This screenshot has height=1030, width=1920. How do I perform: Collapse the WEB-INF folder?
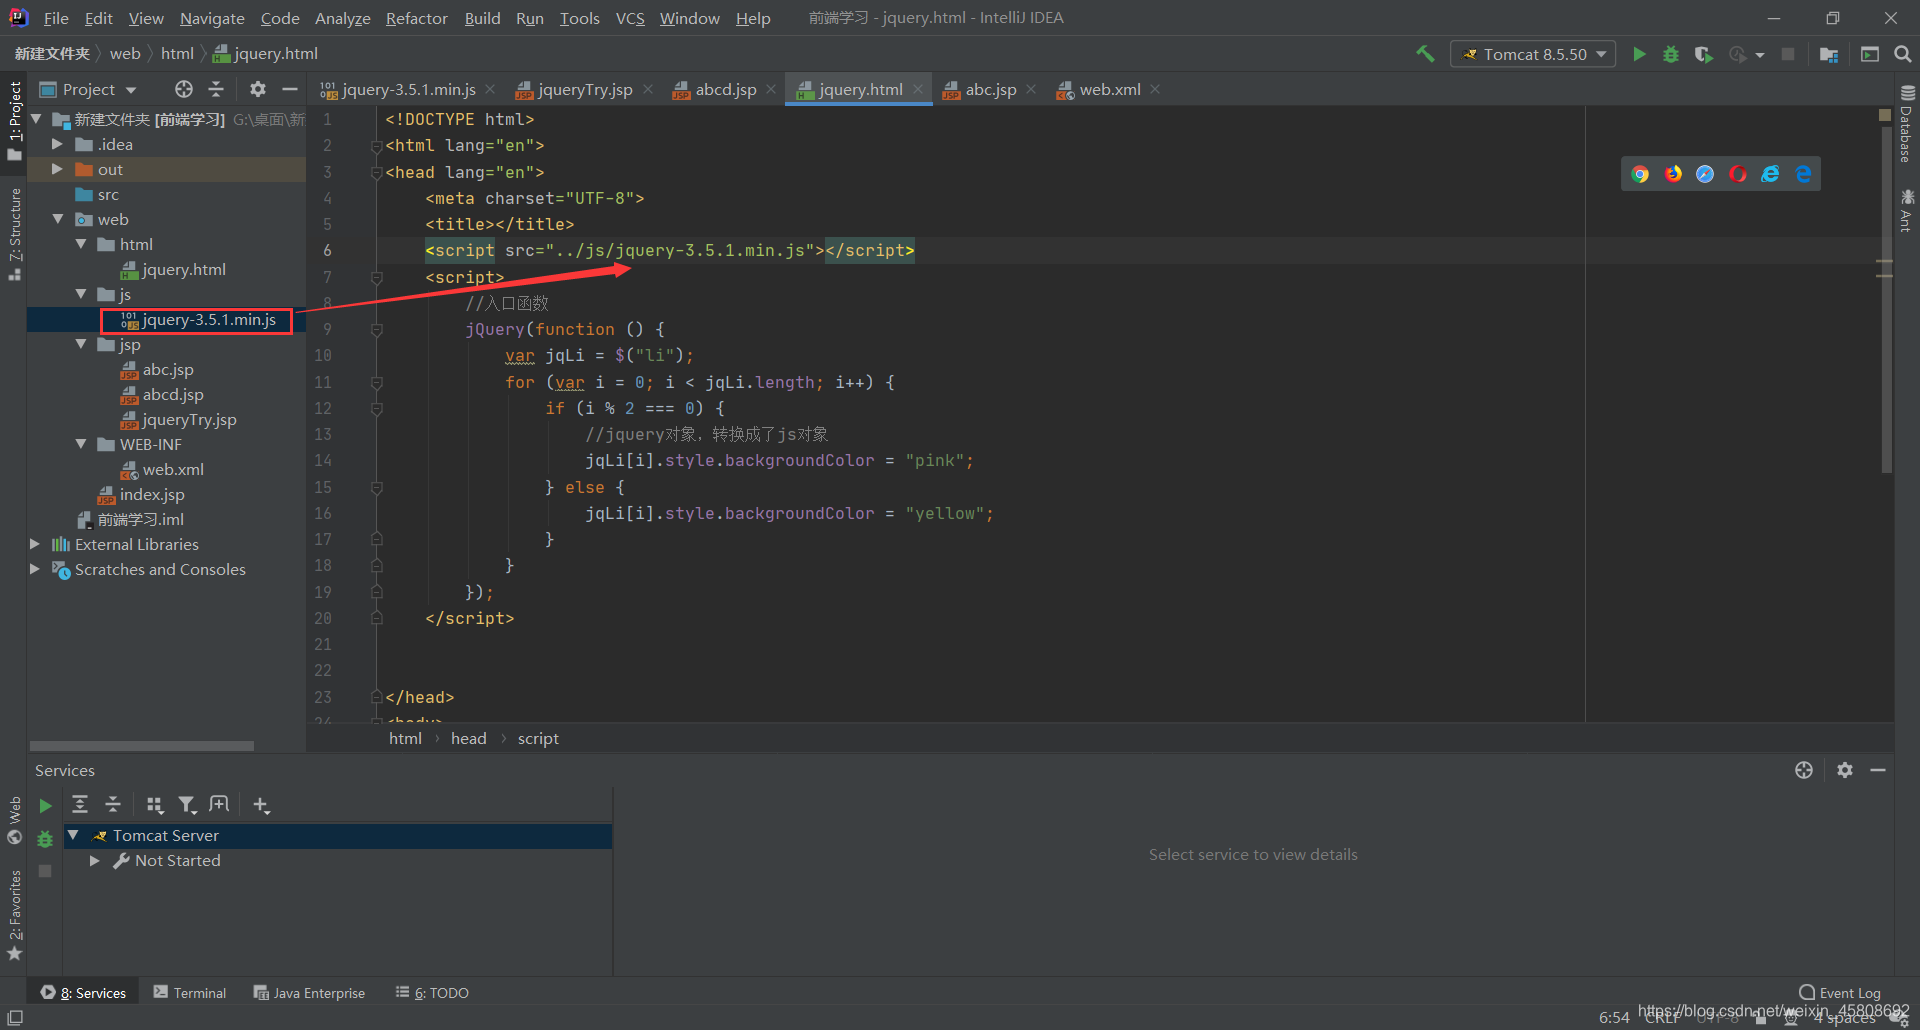click(80, 444)
